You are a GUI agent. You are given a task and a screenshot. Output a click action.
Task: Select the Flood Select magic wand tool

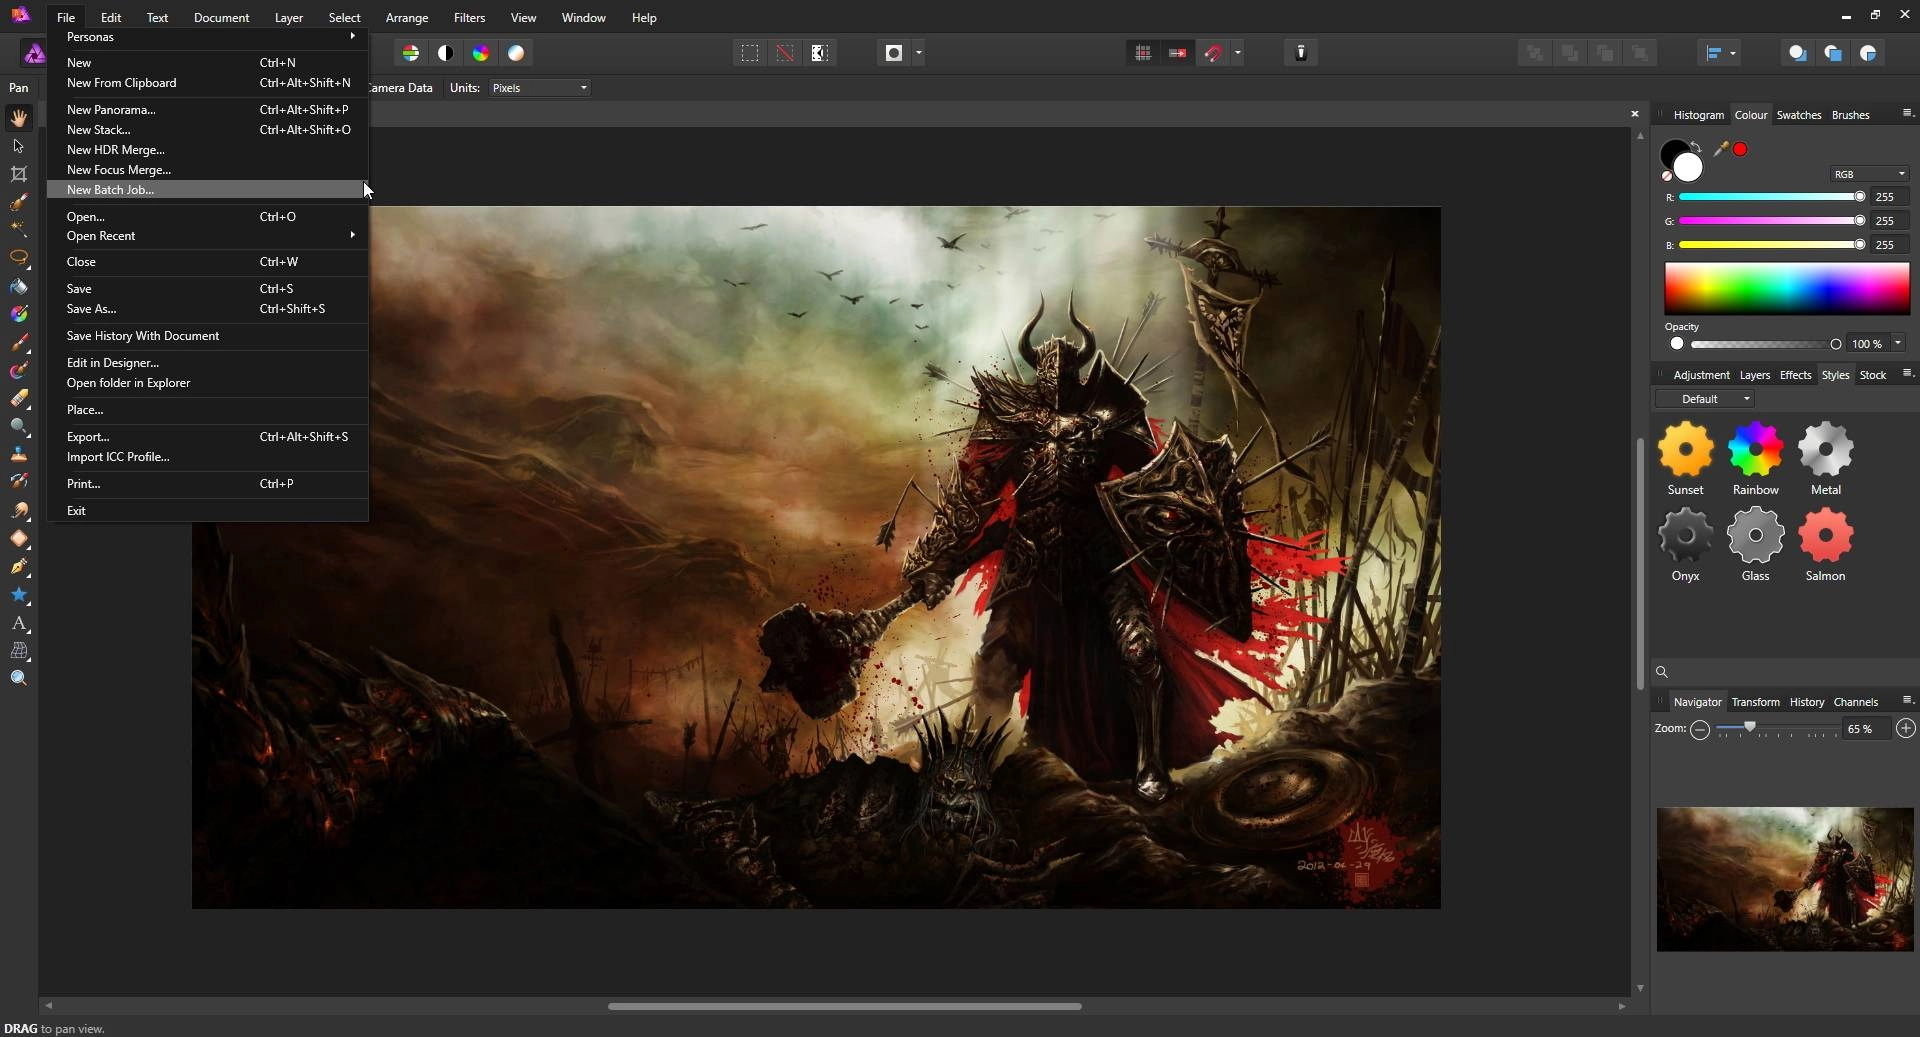pos(19,229)
